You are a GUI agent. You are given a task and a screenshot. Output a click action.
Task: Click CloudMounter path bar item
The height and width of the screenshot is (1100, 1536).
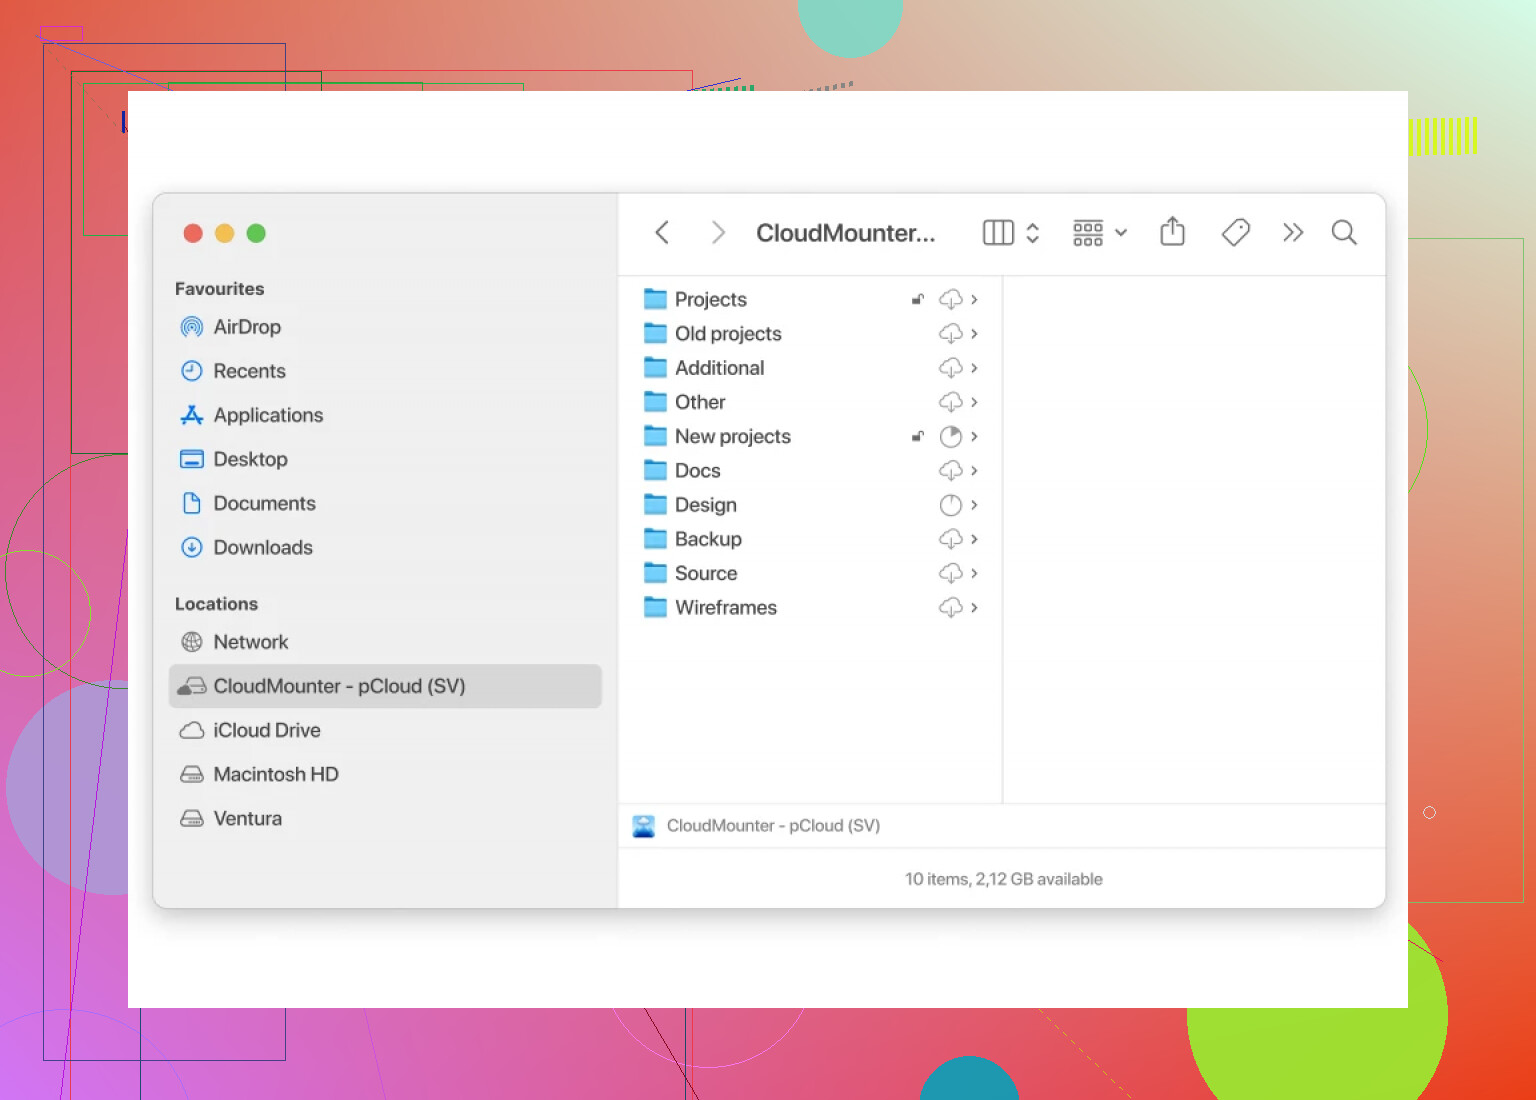click(772, 826)
